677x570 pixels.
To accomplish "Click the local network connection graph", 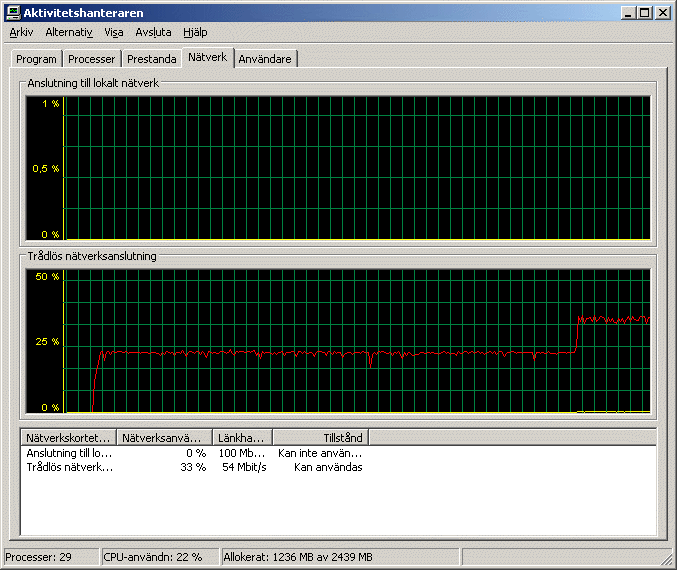I will coord(356,168).
